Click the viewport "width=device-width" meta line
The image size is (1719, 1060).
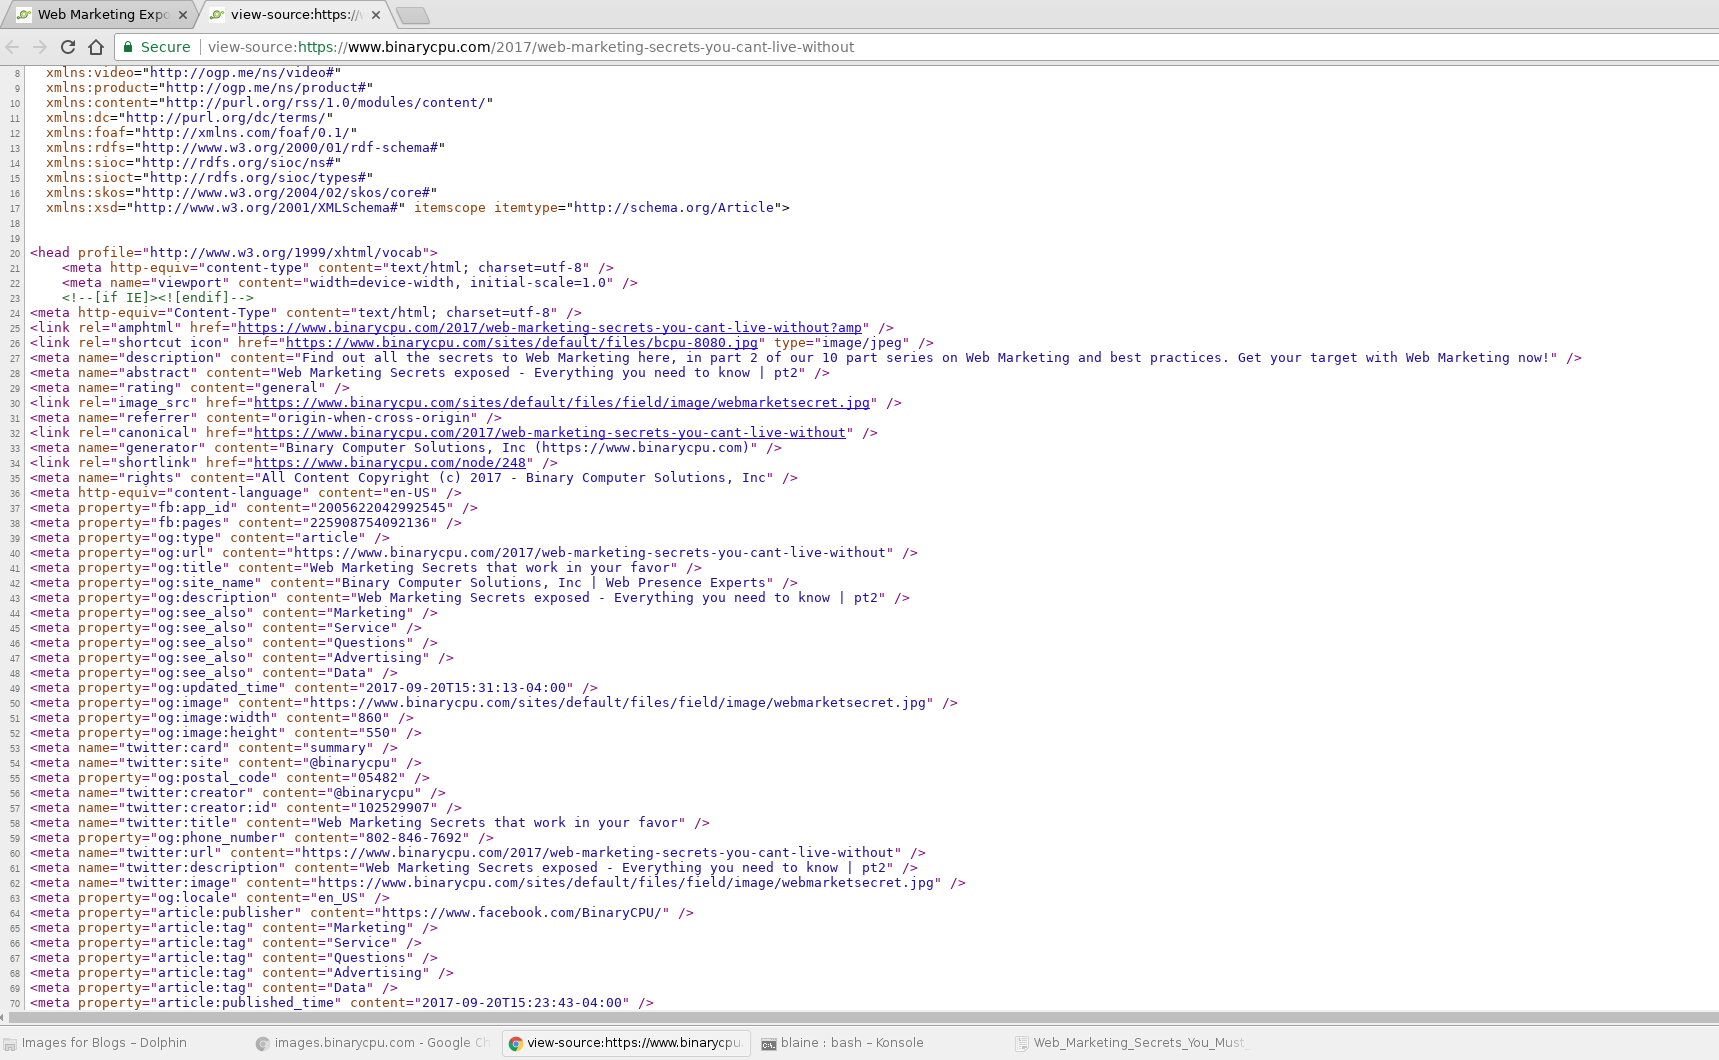pyautogui.click(x=350, y=283)
